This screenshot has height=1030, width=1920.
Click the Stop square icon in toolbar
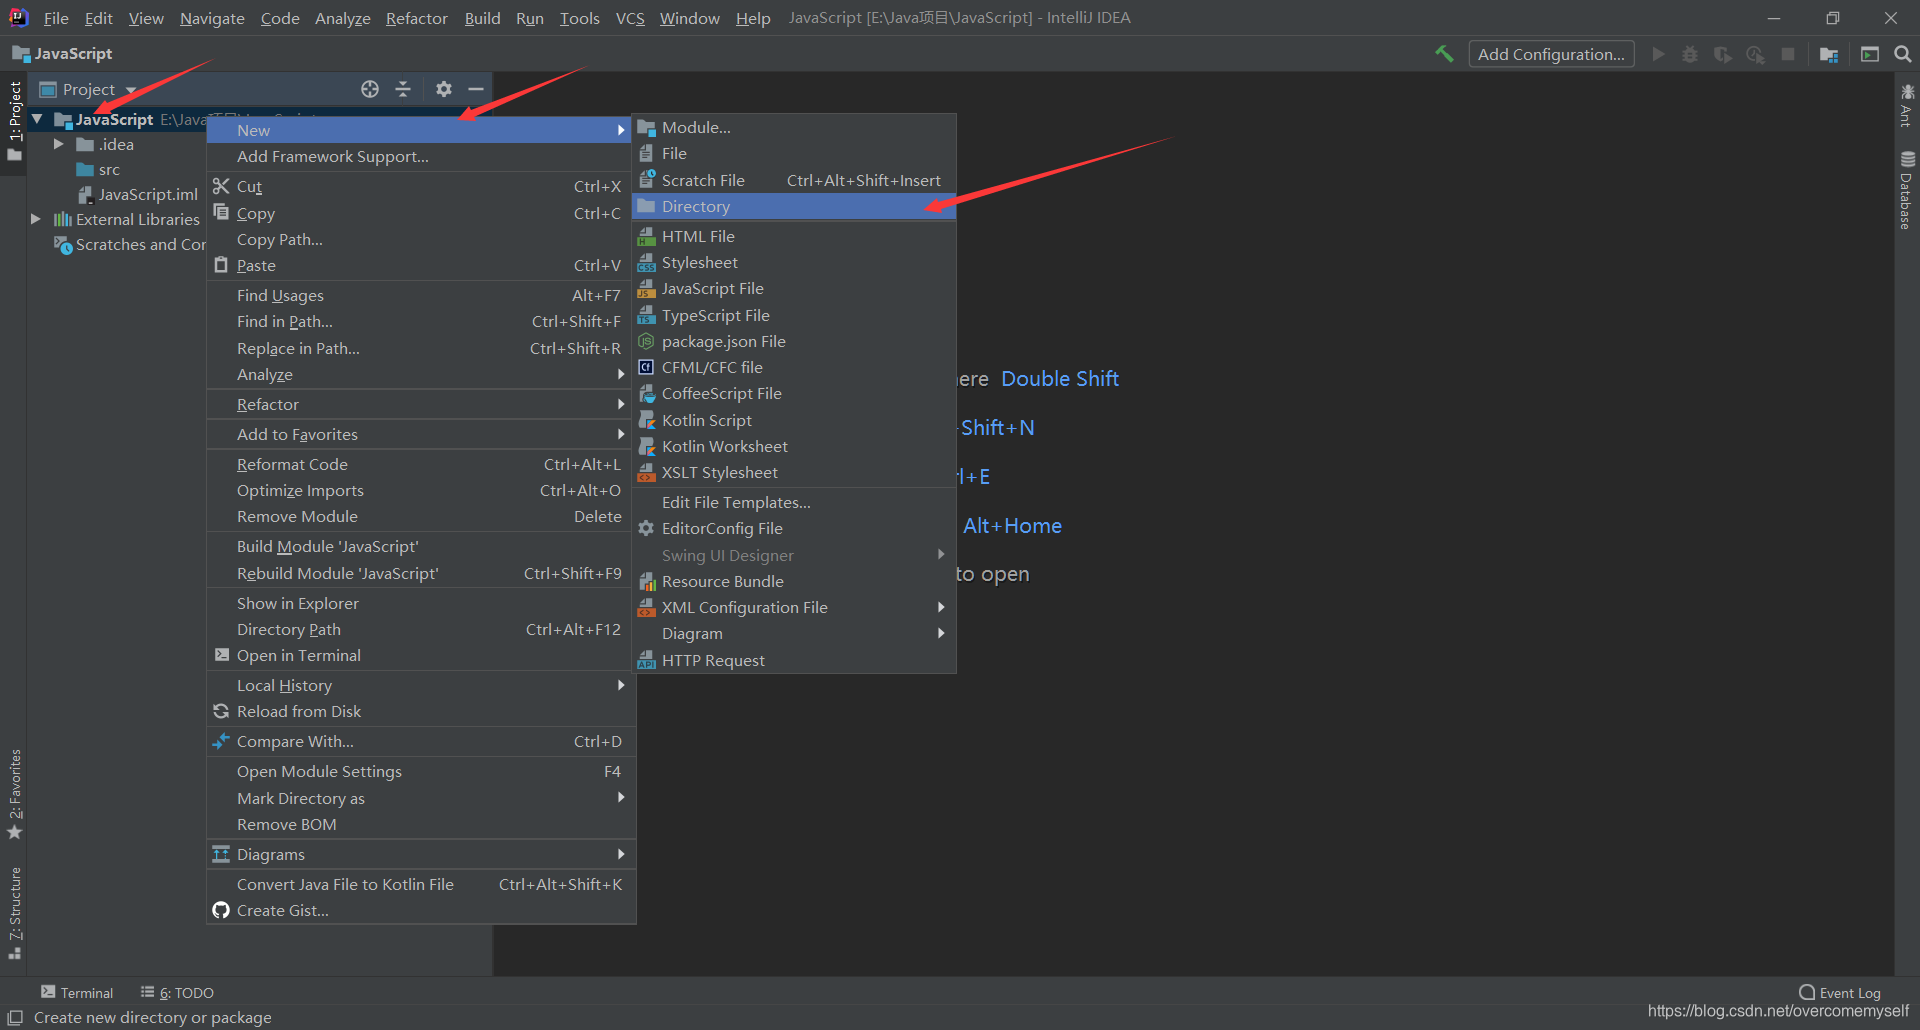[1788, 54]
